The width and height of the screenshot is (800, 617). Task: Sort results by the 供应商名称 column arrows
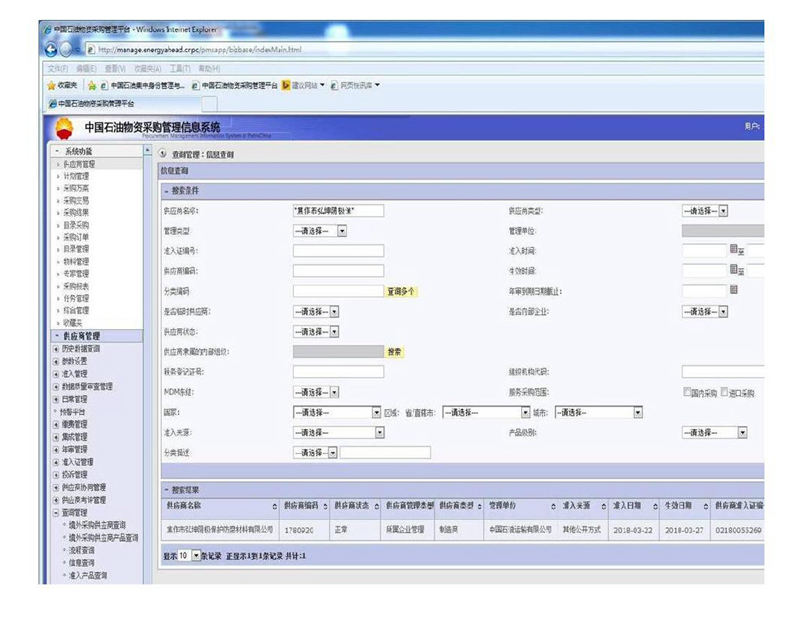click(274, 506)
